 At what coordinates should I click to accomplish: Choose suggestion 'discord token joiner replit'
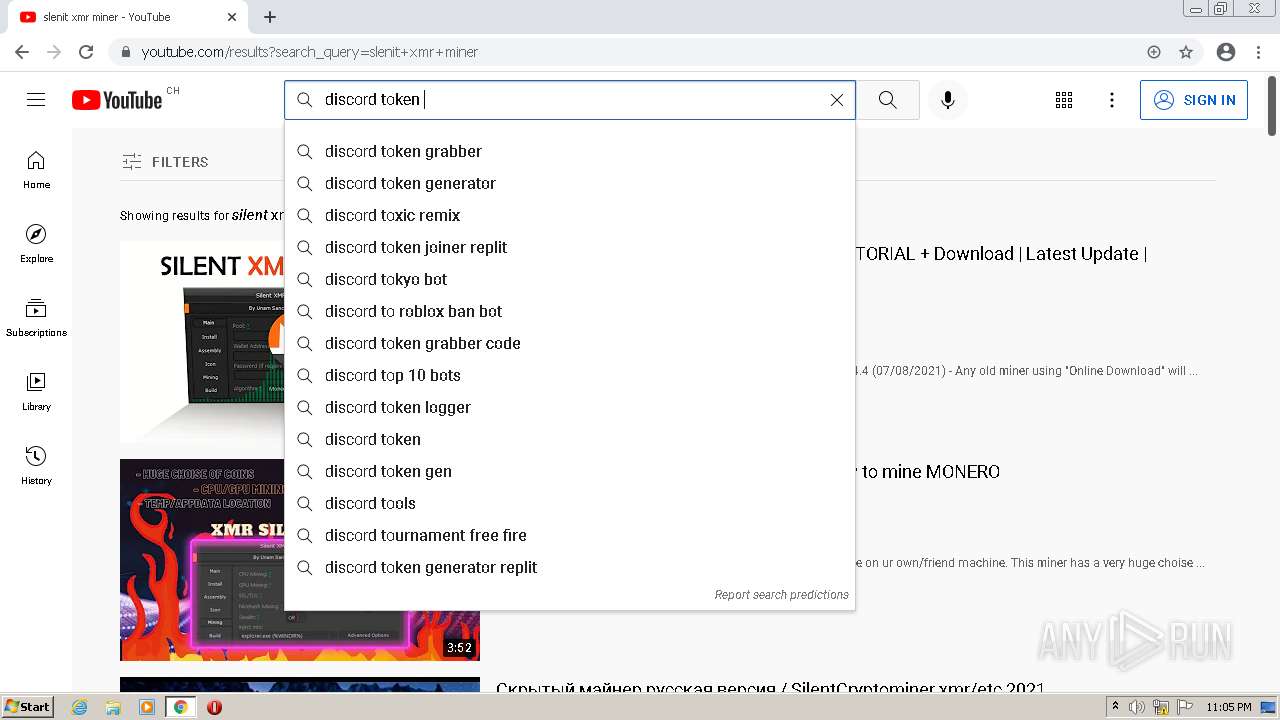pyautogui.click(x=570, y=247)
